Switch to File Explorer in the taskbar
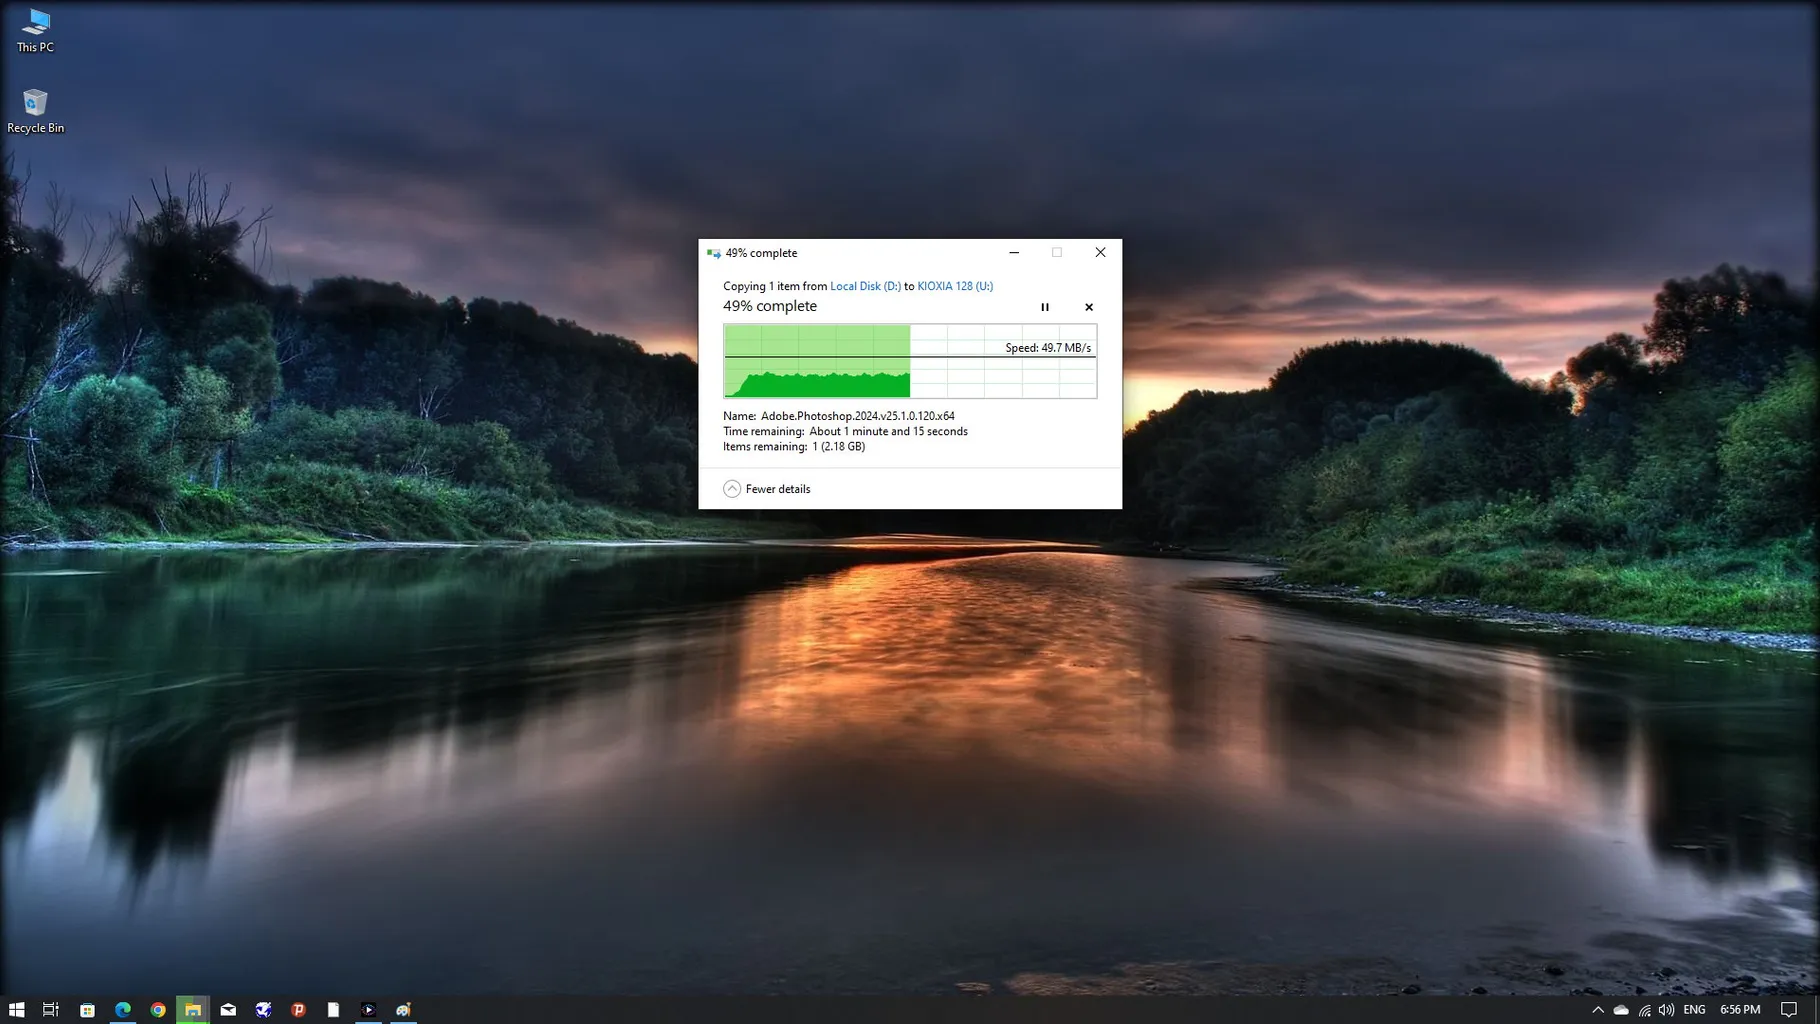 (193, 1010)
